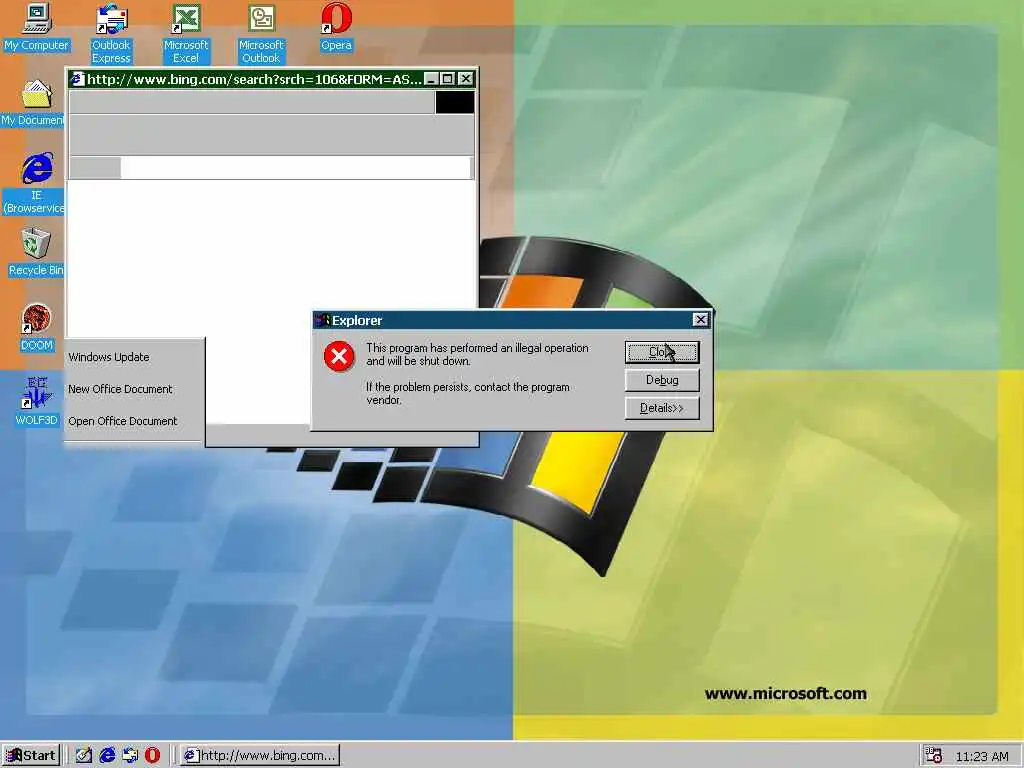Close the bing.com browser window

point(465,79)
